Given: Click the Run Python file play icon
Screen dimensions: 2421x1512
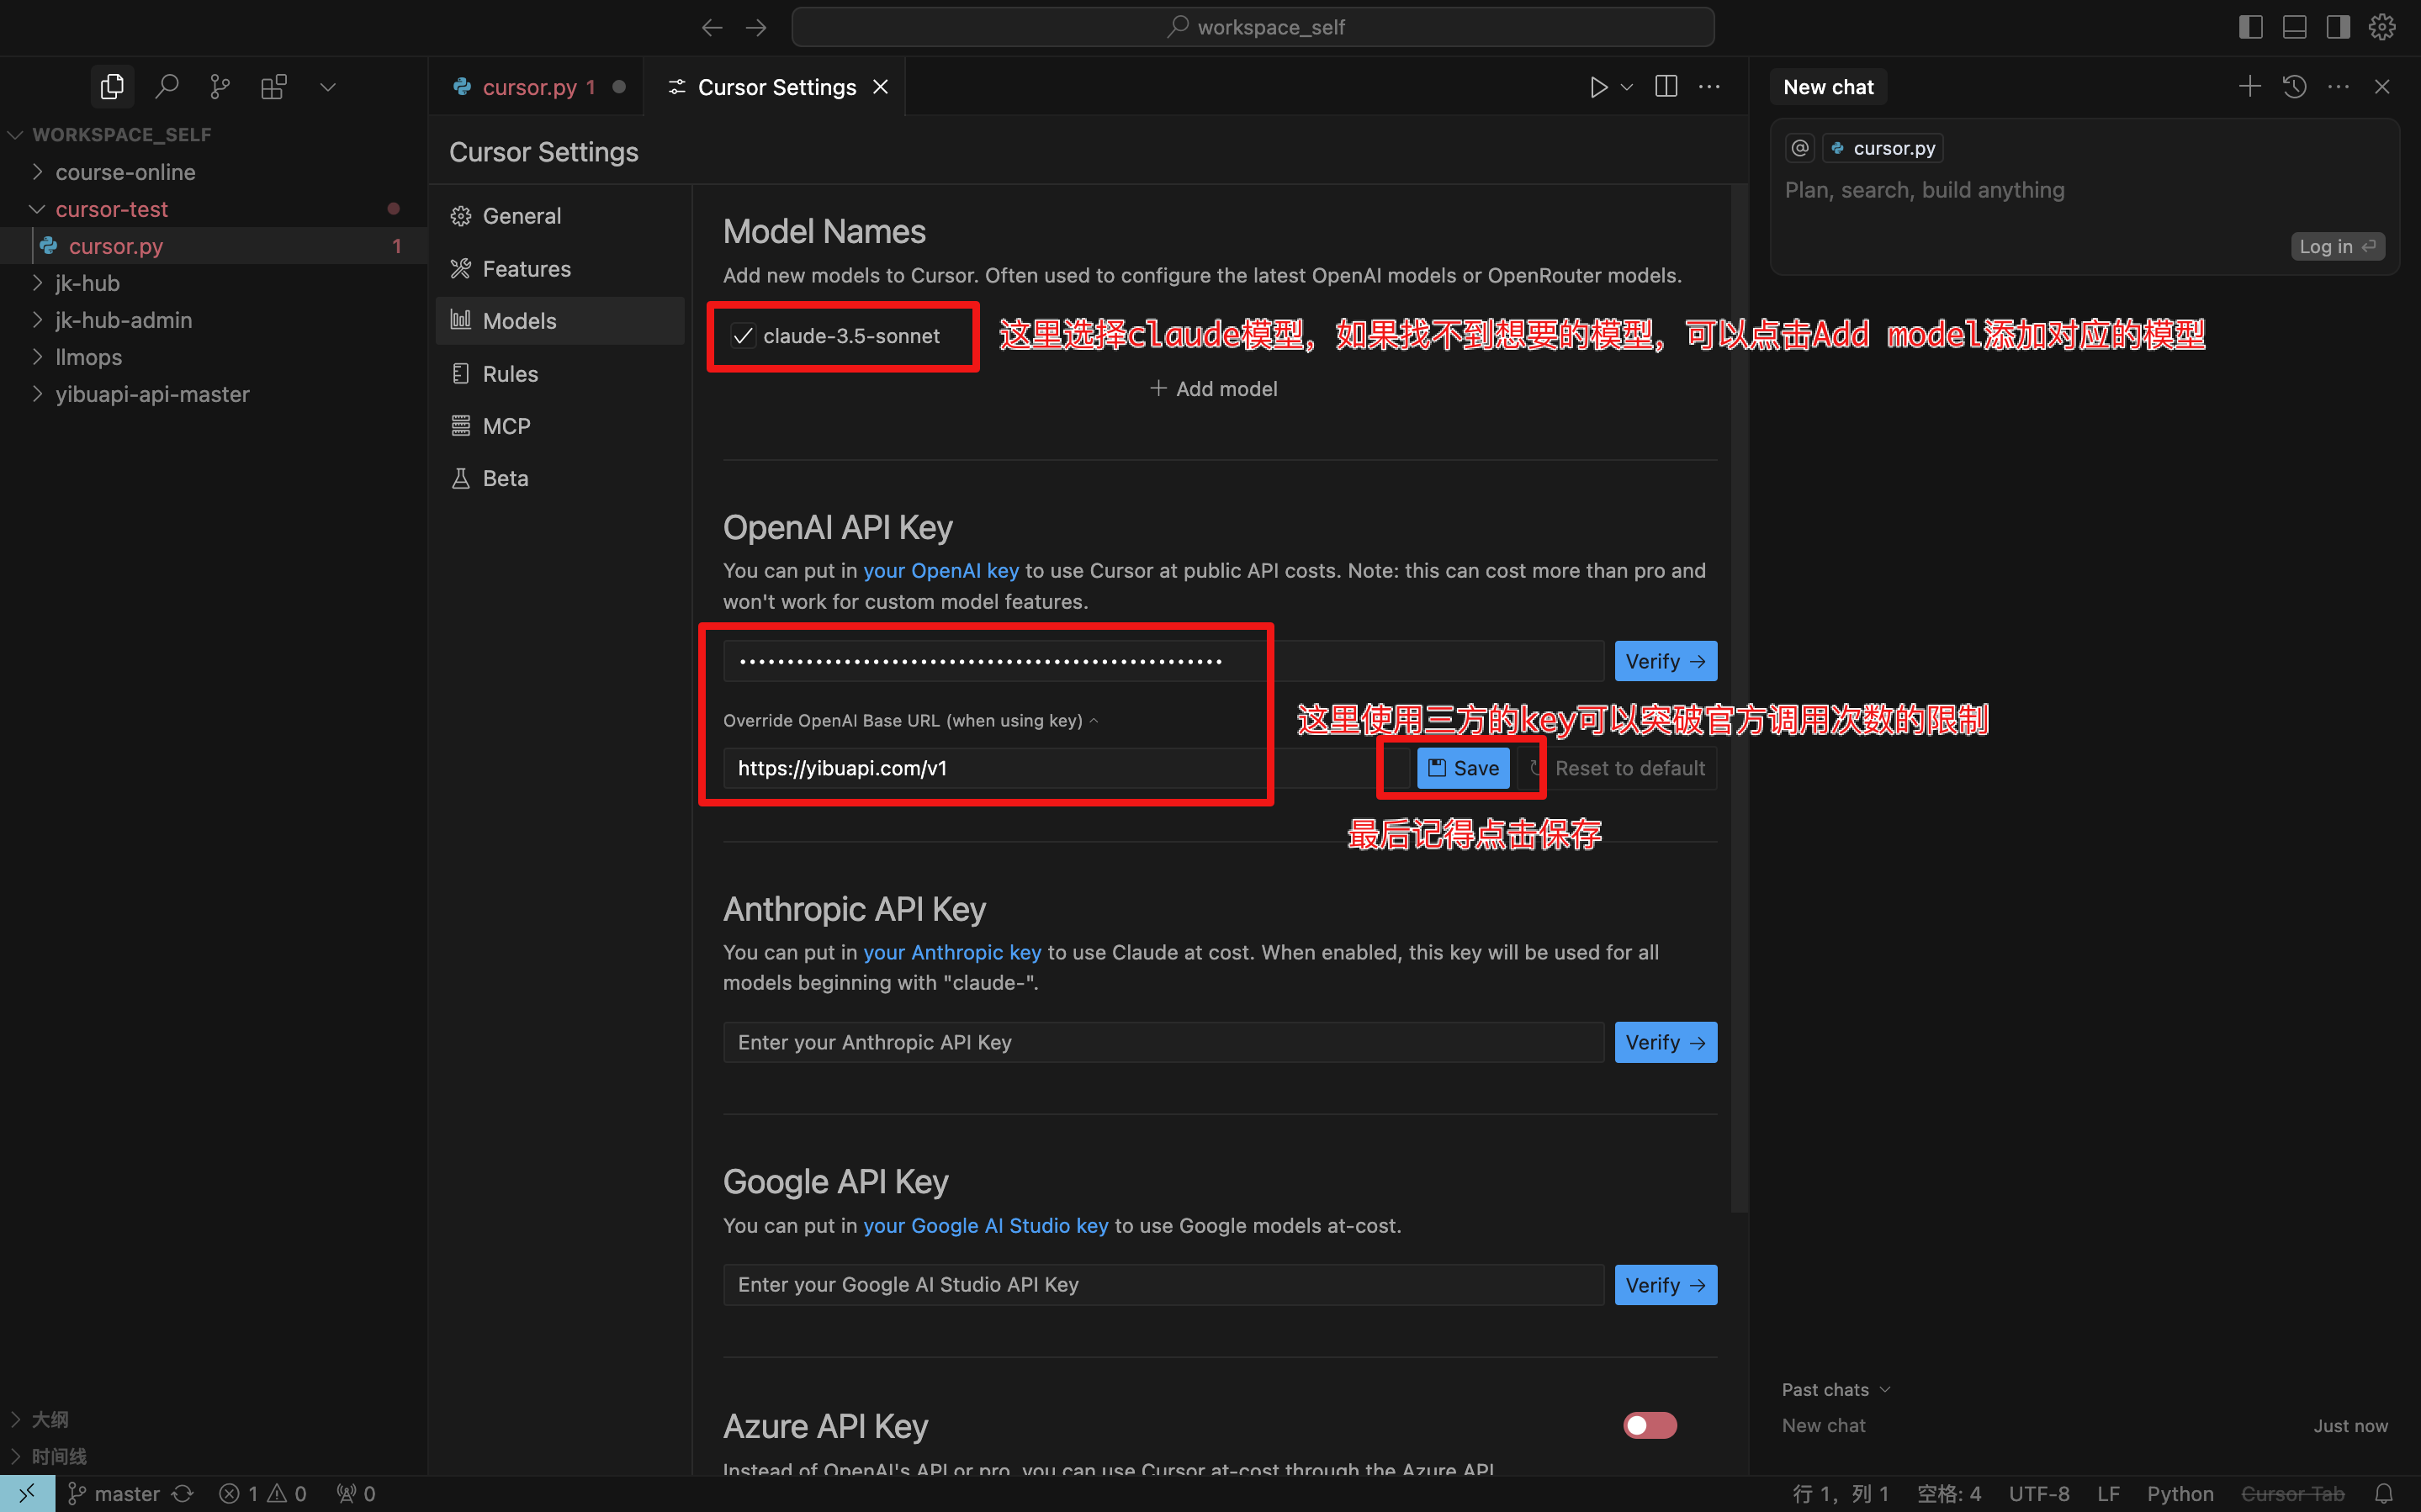Looking at the screenshot, I should tap(1598, 87).
